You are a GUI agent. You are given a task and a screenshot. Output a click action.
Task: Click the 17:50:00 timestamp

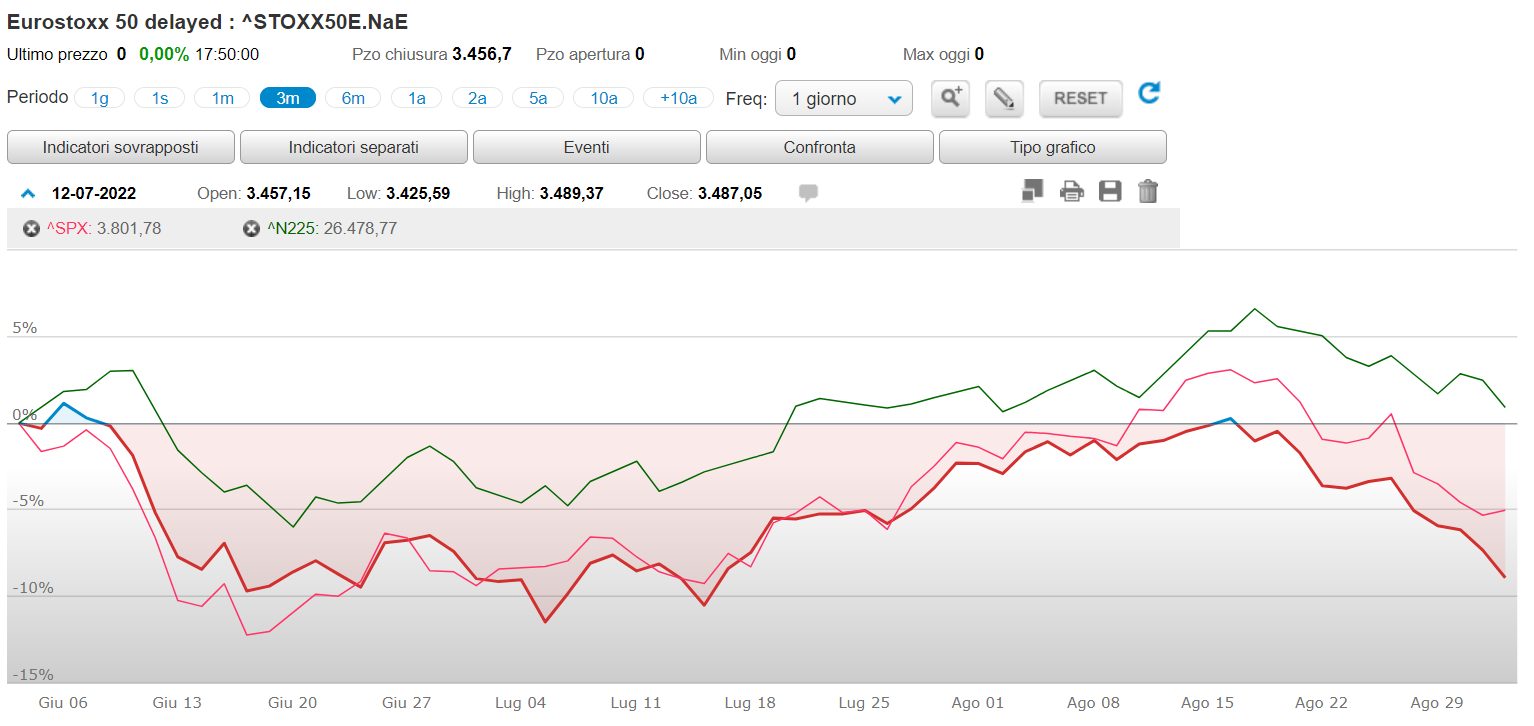coord(227,54)
